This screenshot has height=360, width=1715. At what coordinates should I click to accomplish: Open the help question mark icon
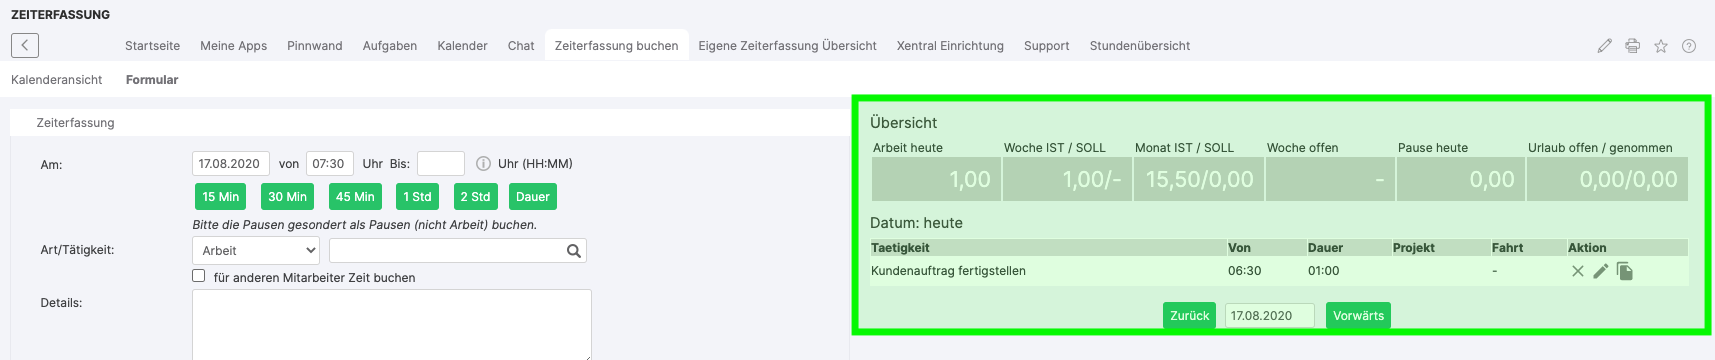coord(1689,46)
